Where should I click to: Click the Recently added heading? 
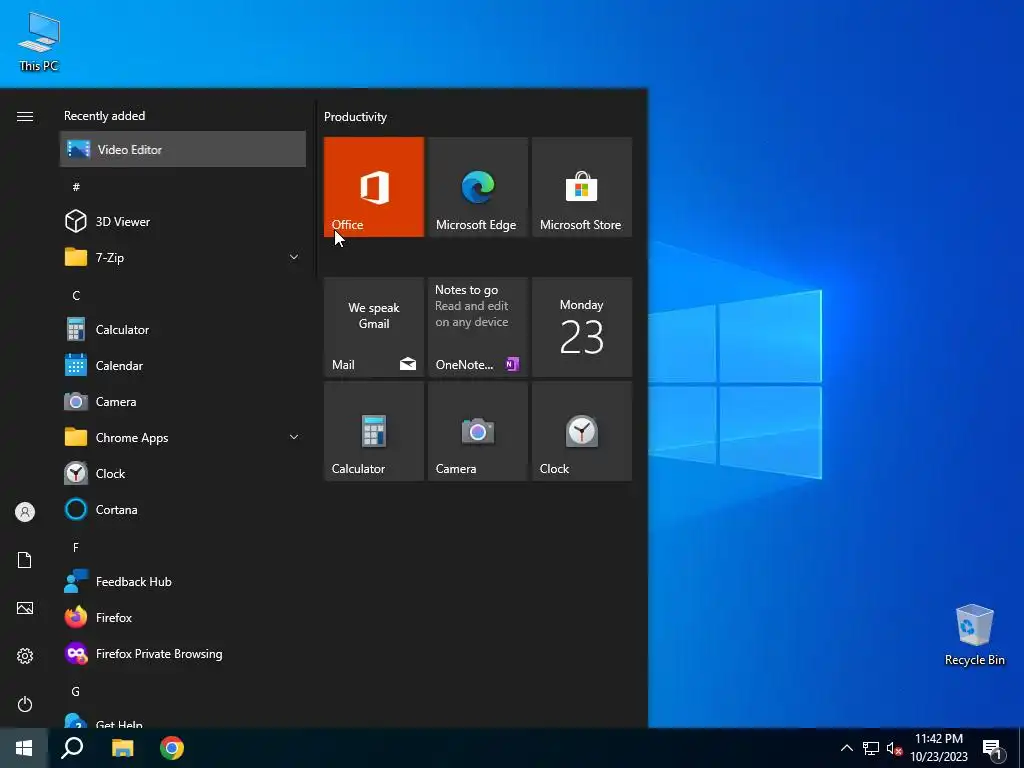pos(104,116)
